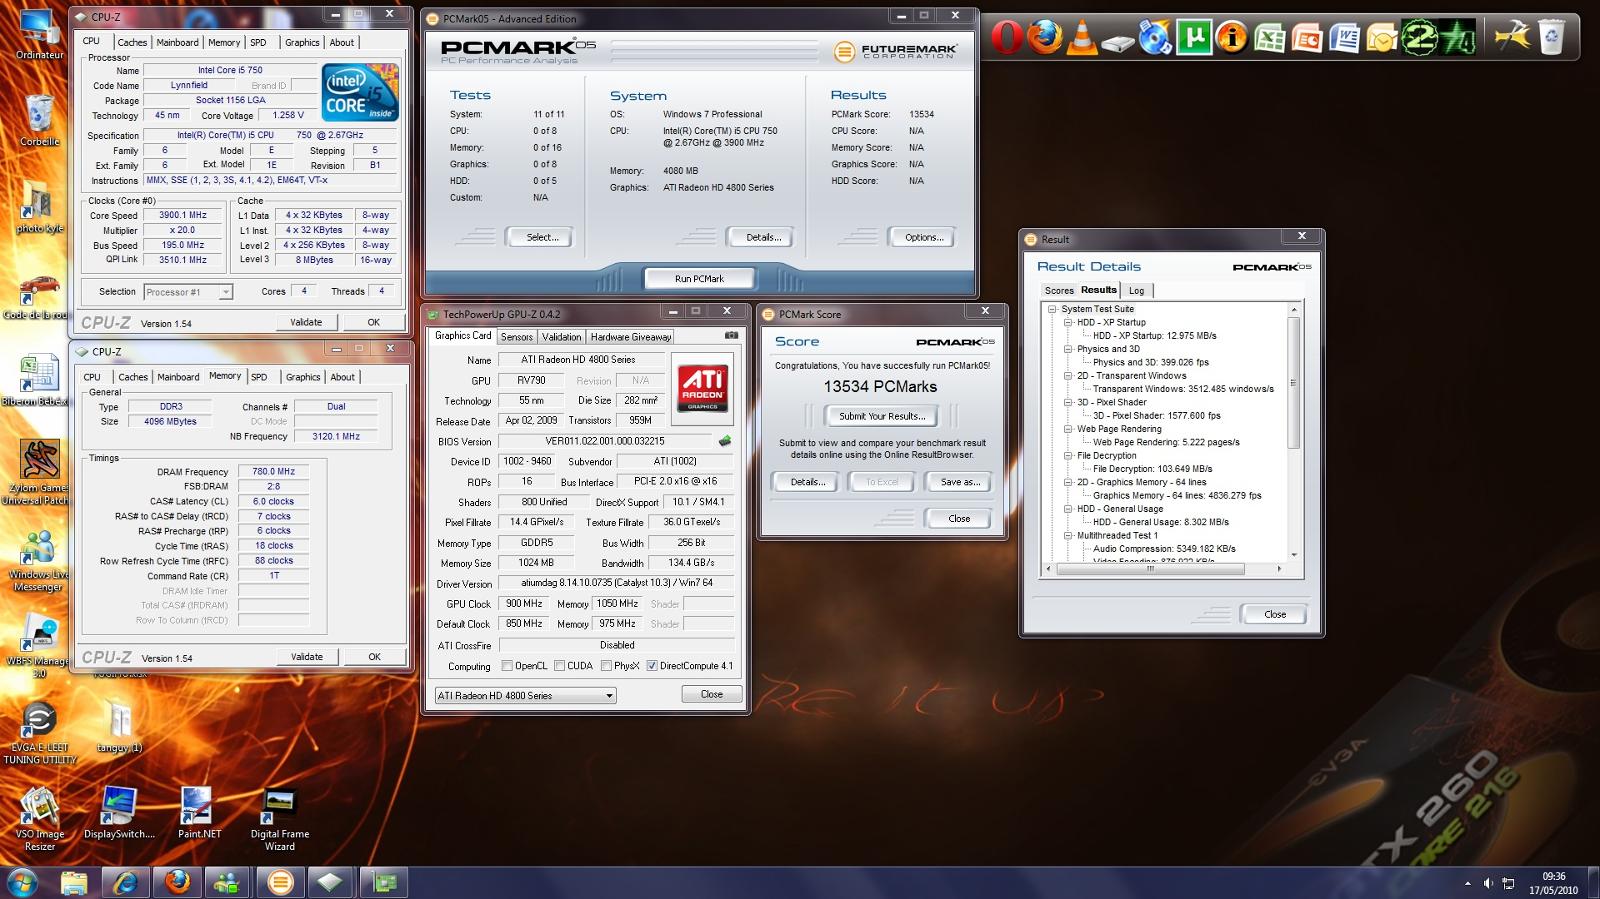Open SPD tab in lower CPU-Z window
The height and width of the screenshot is (899, 1600).
[x=259, y=377]
